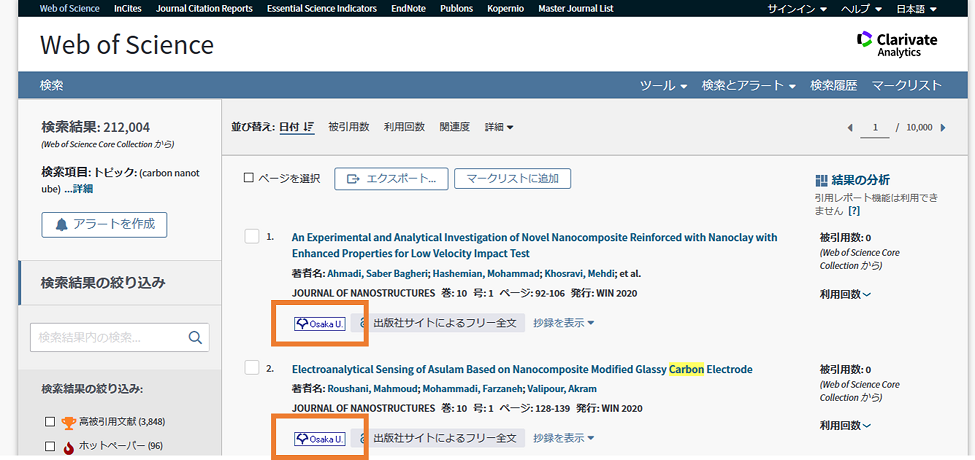Click the Osaka U. icon under result 2
The height and width of the screenshot is (460, 975).
pyautogui.click(x=320, y=439)
